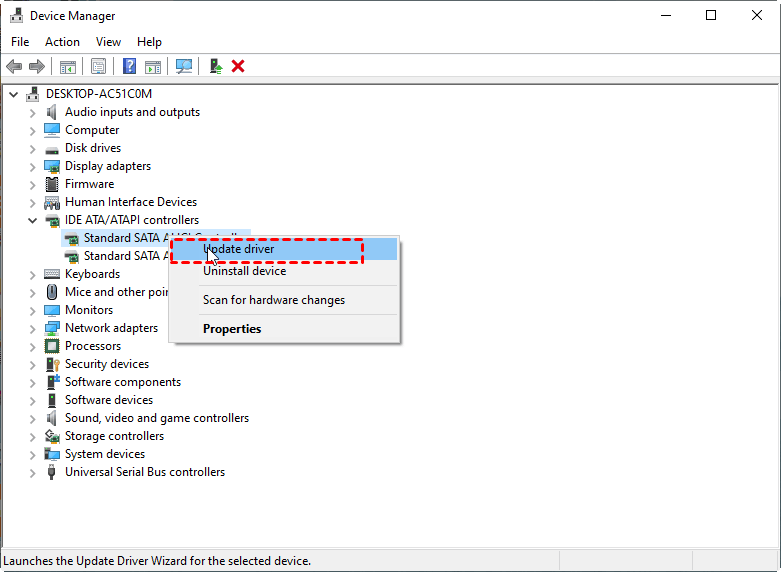The height and width of the screenshot is (572, 781).
Task: Choose Uninstall device from context menu
Action: (x=284, y=271)
